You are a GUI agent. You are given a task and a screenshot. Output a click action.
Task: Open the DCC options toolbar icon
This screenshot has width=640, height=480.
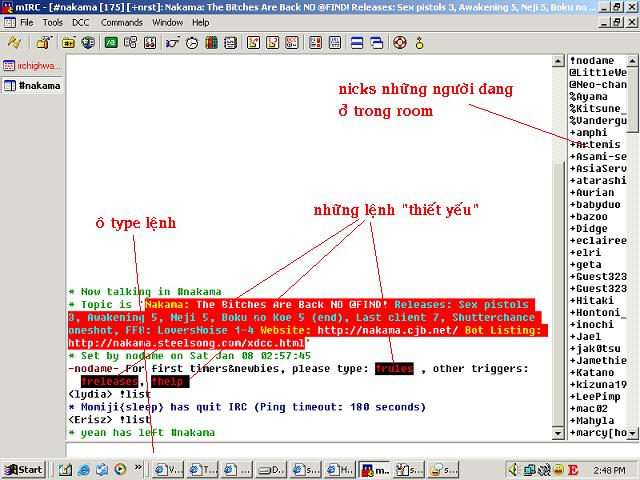[x=292, y=42]
